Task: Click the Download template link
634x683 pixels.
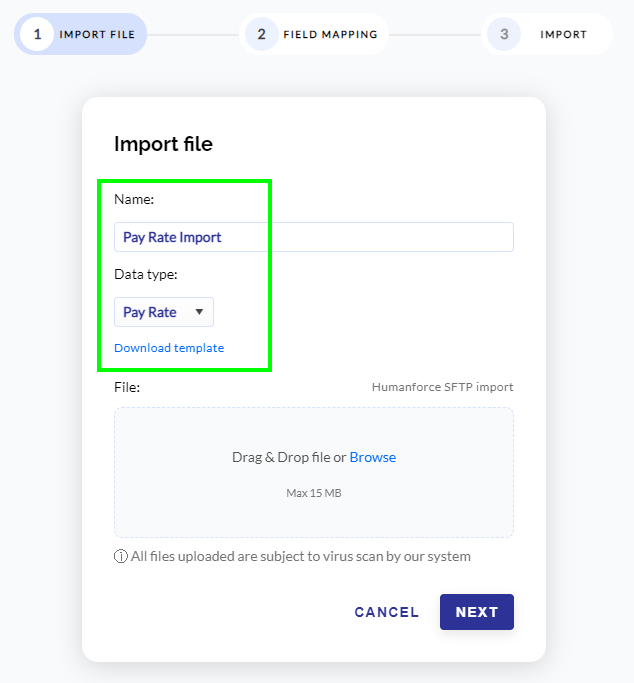Action: (x=169, y=348)
